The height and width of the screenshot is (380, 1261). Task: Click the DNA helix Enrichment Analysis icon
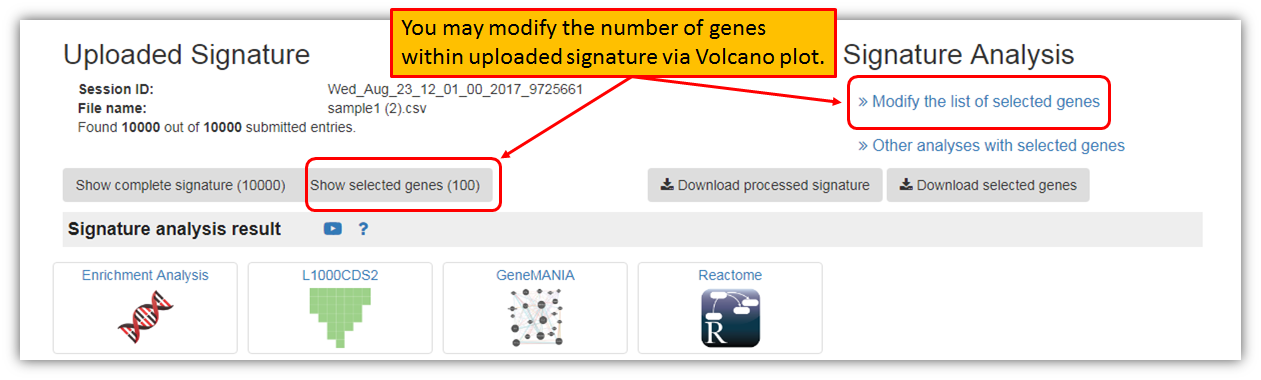[x=145, y=317]
